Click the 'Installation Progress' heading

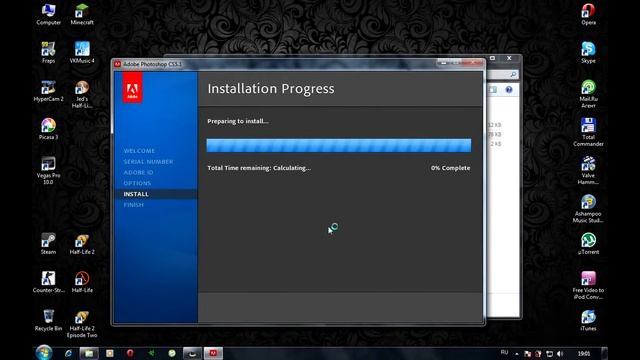[x=271, y=89]
